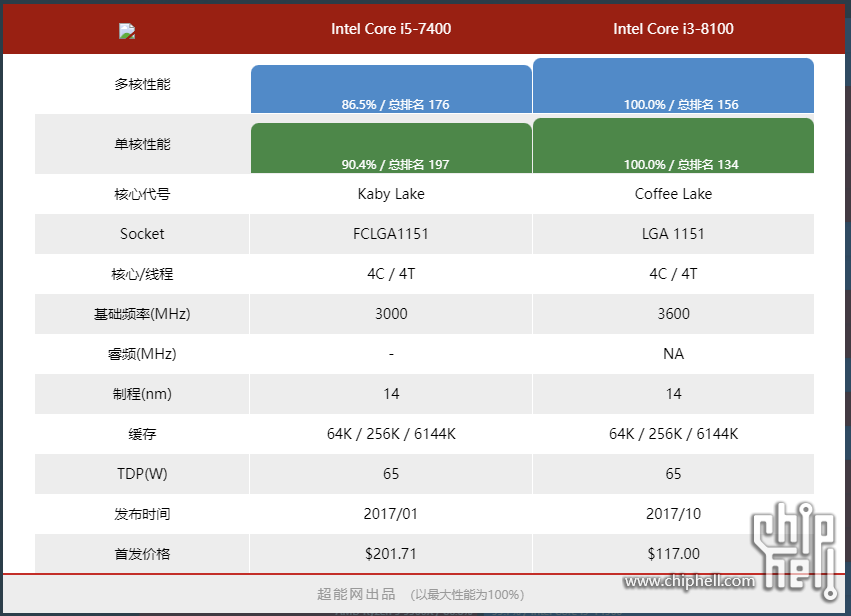
Task: Click the Coffee Lake cell
Action: pyautogui.click(x=673, y=194)
